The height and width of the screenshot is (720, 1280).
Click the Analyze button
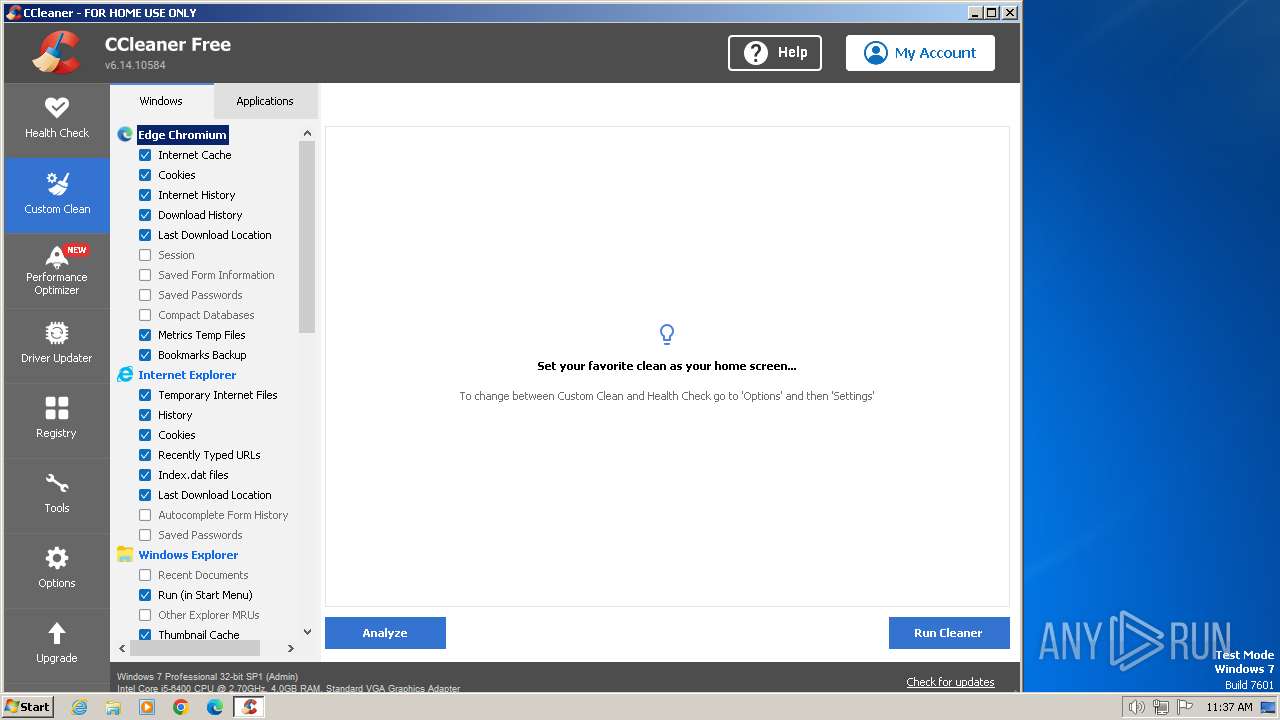[385, 633]
